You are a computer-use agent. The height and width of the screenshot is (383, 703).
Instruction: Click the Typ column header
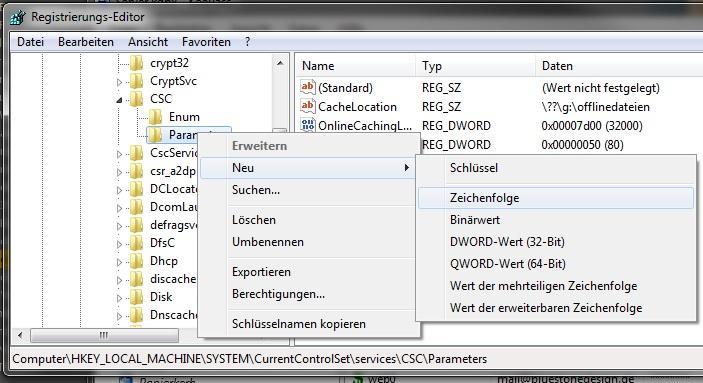tap(476, 66)
